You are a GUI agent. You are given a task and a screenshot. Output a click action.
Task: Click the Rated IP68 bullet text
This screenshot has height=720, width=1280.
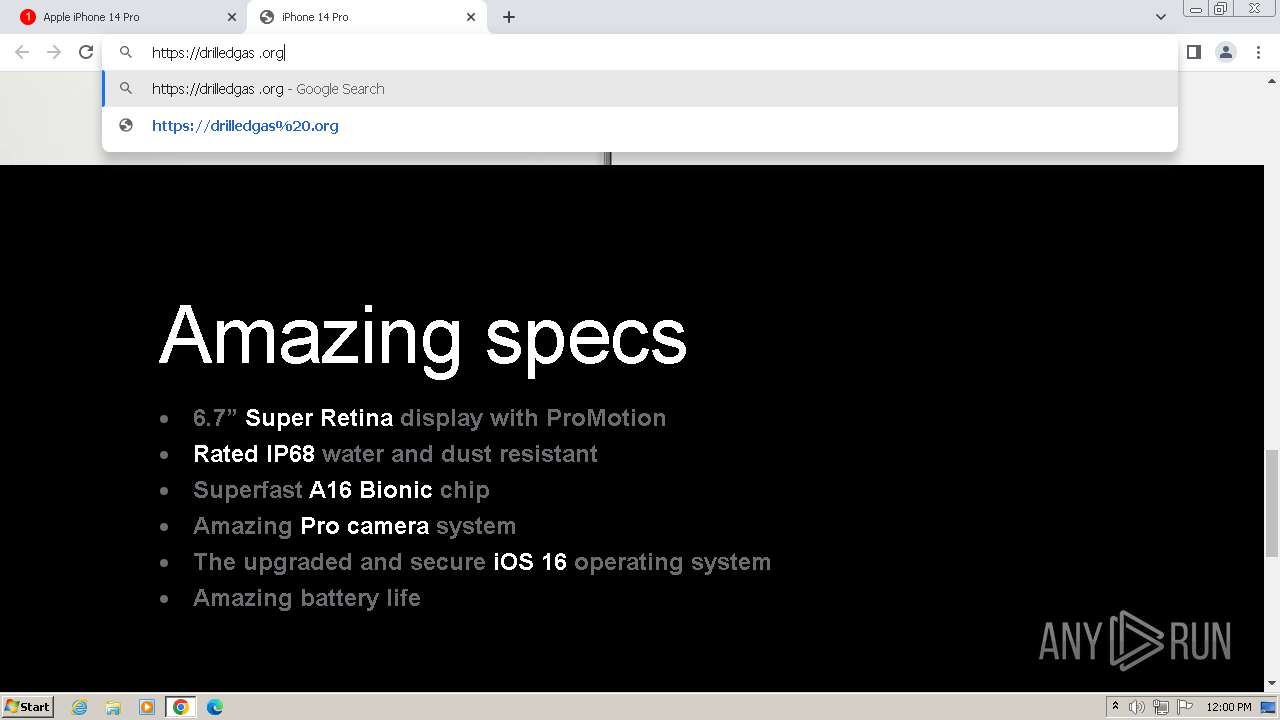[395, 454]
